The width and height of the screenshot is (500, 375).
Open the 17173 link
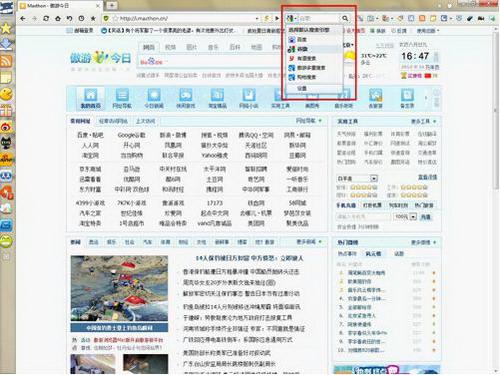(215, 203)
